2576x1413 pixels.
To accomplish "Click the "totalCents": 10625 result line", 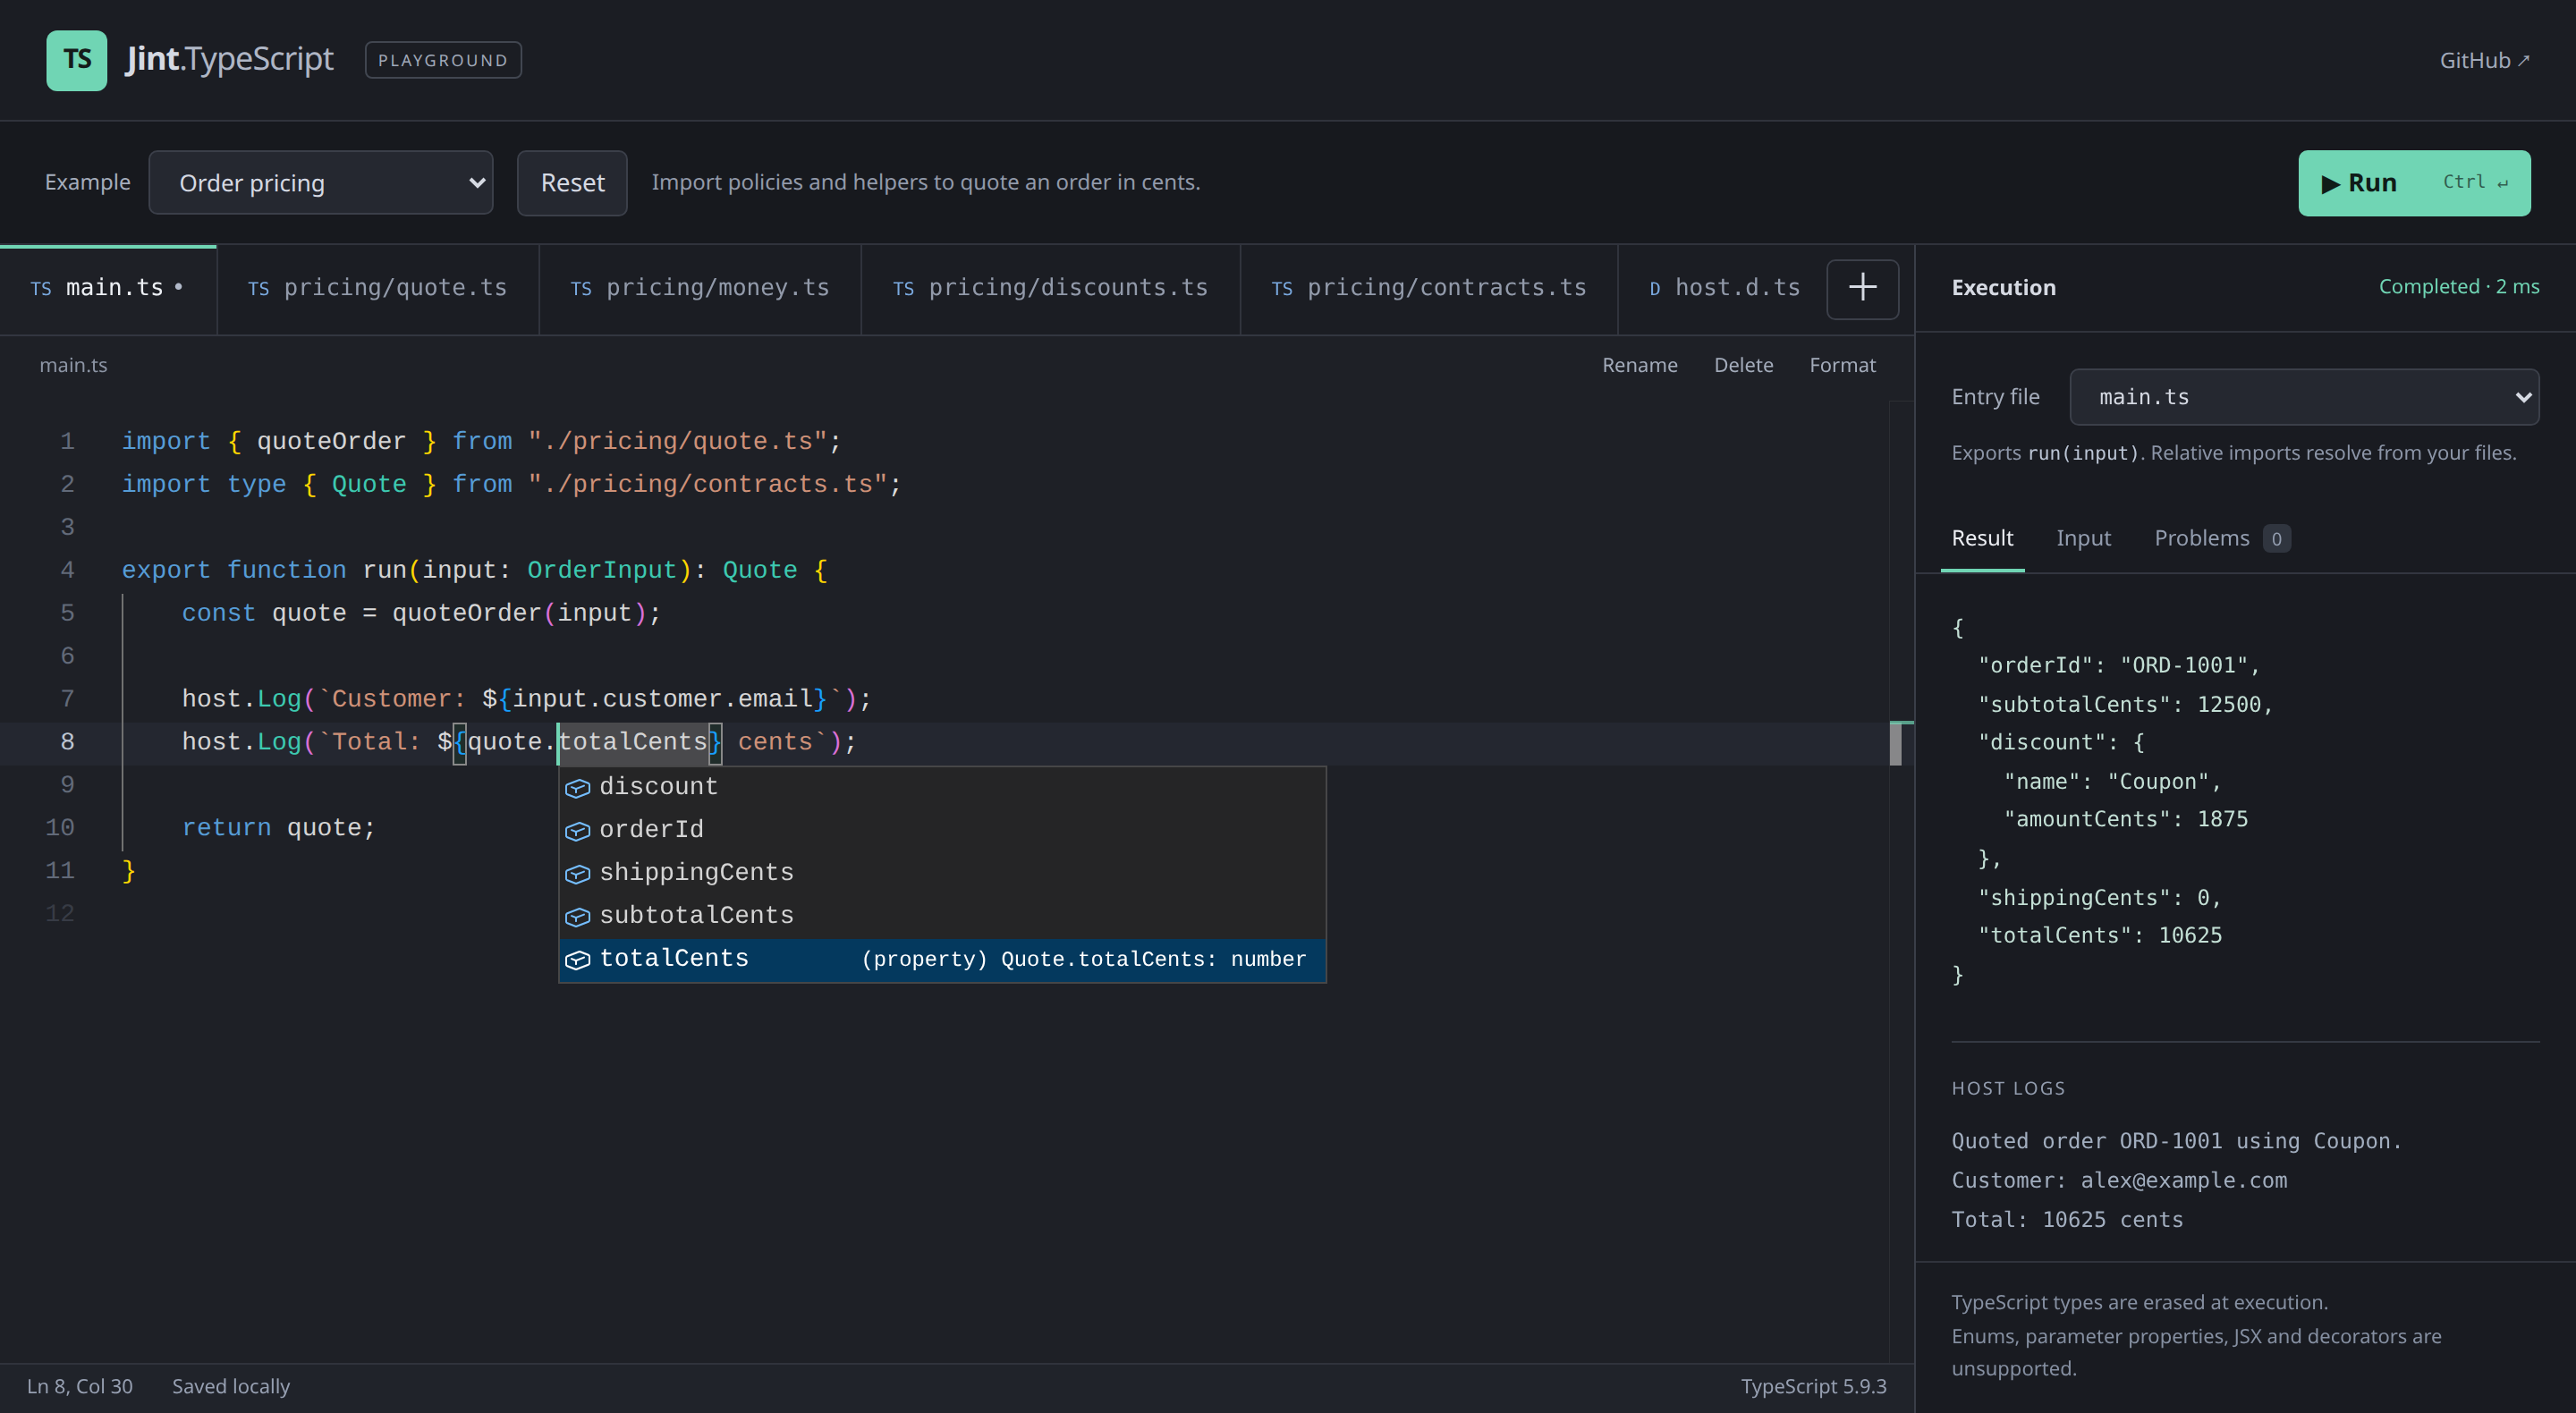I will tap(2100, 936).
